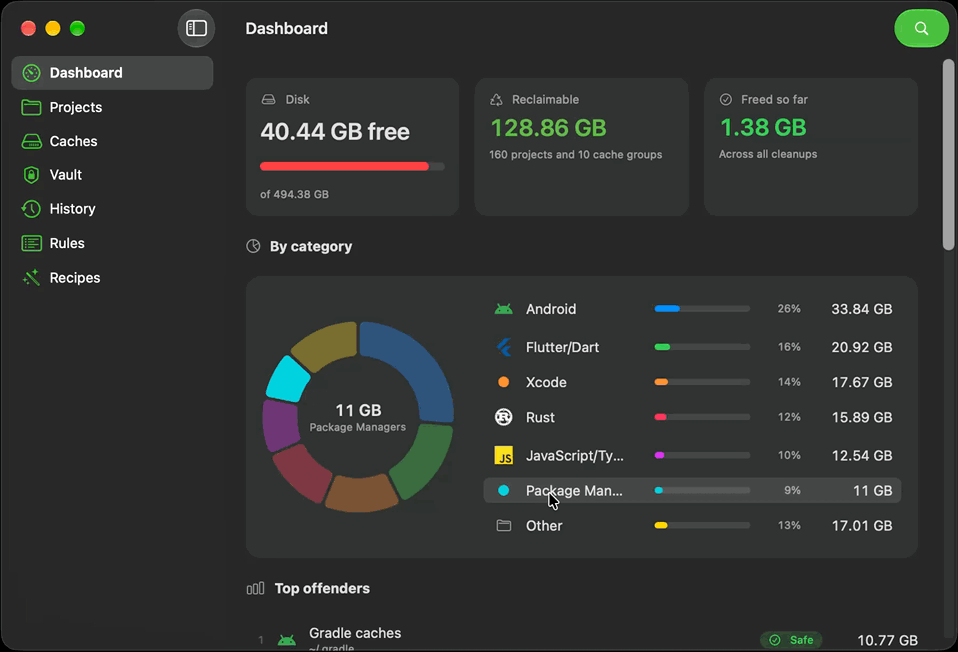Click the cyan Package Managers dot
The height and width of the screenshot is (652, 958).
point(503,490)
